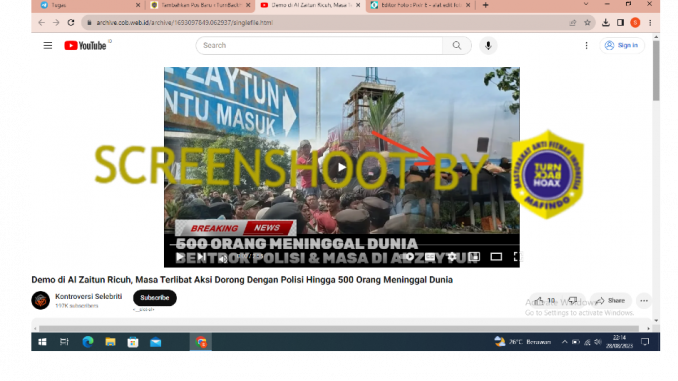This screenshot has width=678, height=381.
Task: Go forward with browser forward arrow
Action: coord(56,22)
